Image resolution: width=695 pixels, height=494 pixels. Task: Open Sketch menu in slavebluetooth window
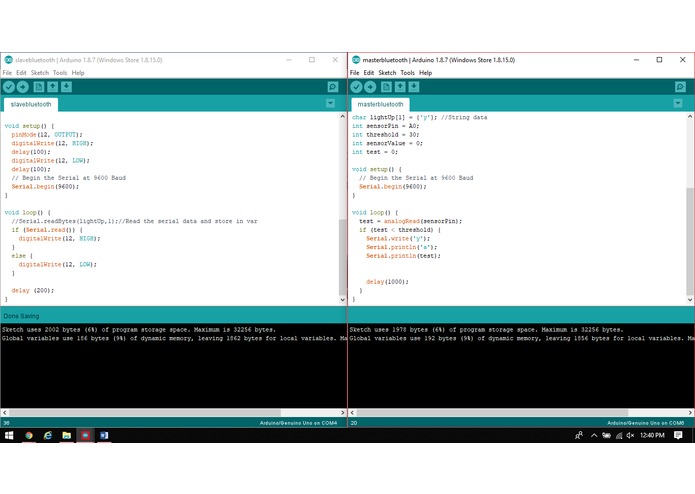pos(39,73)
